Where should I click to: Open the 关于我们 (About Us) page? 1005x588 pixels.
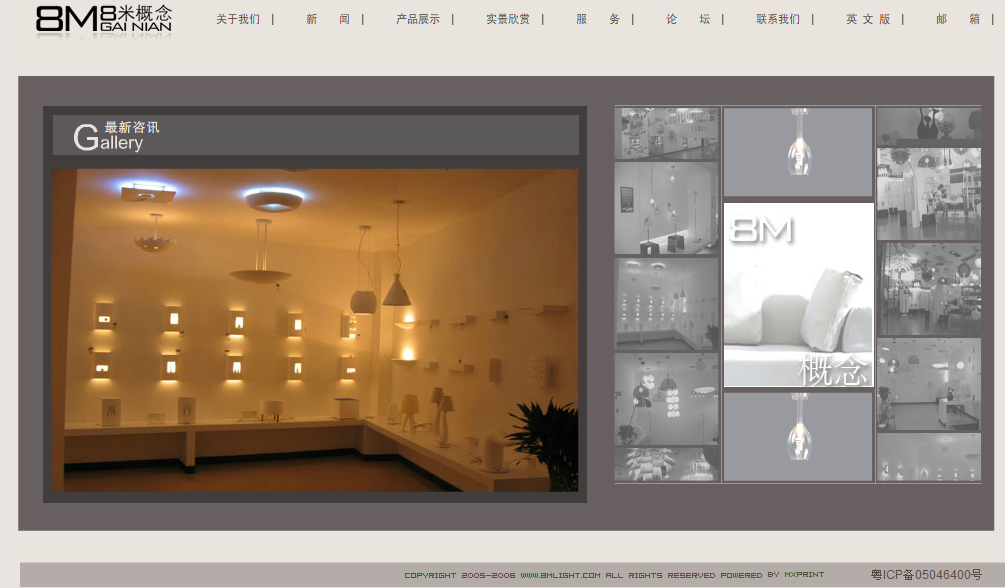pos(238,19)
